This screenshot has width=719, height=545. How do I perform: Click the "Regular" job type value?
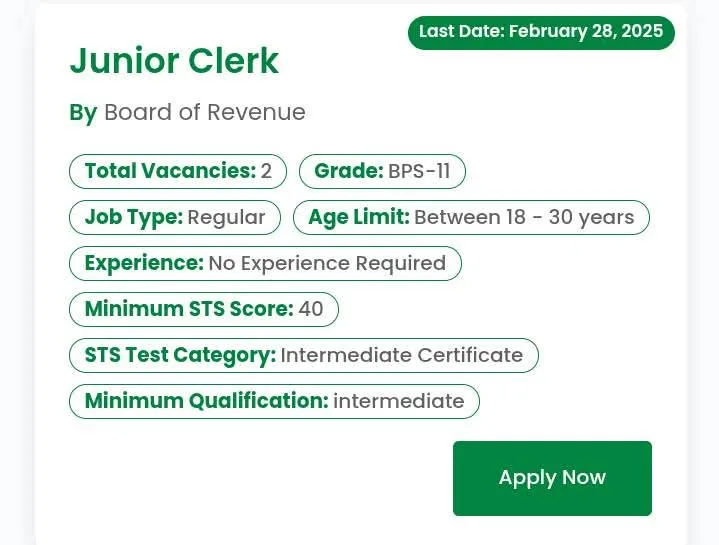226,217
